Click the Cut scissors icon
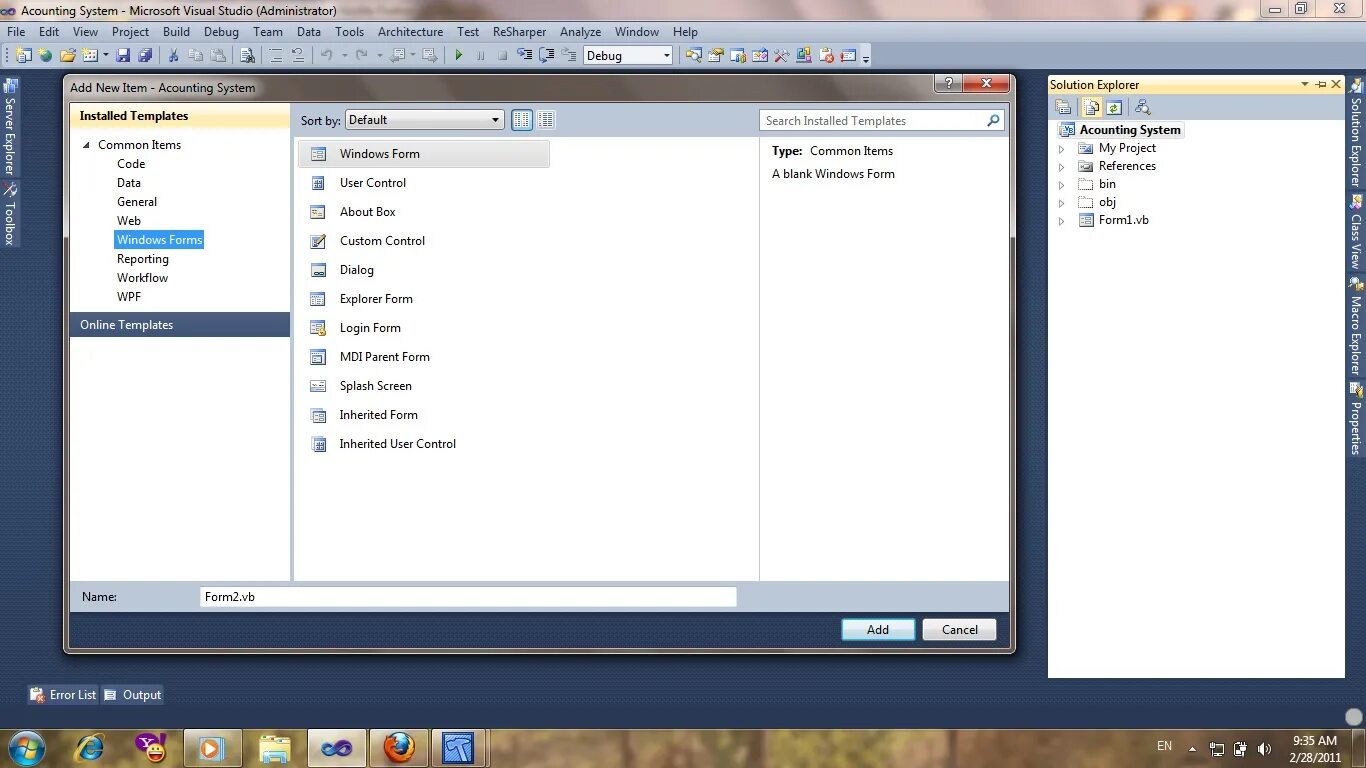 coord(173,56)
